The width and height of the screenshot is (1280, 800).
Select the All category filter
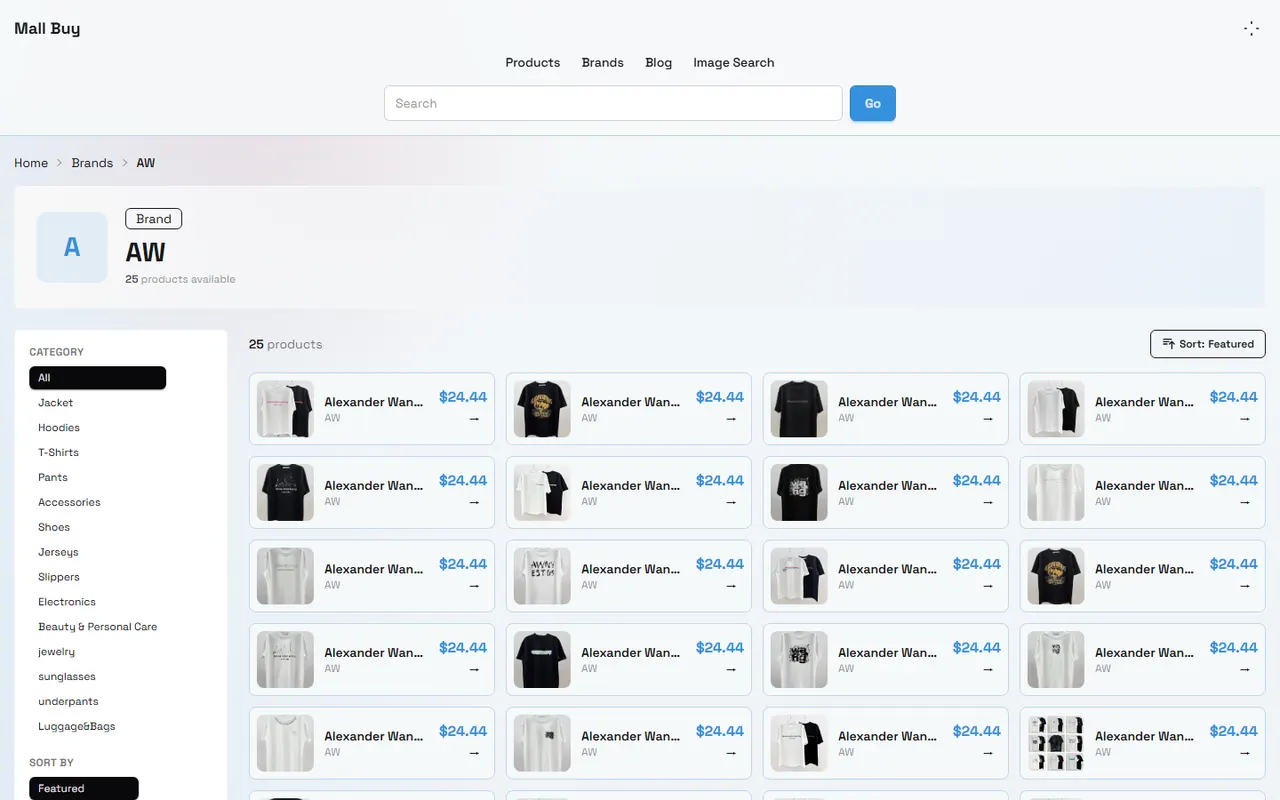pyautogui.click(x=97, y=378)
